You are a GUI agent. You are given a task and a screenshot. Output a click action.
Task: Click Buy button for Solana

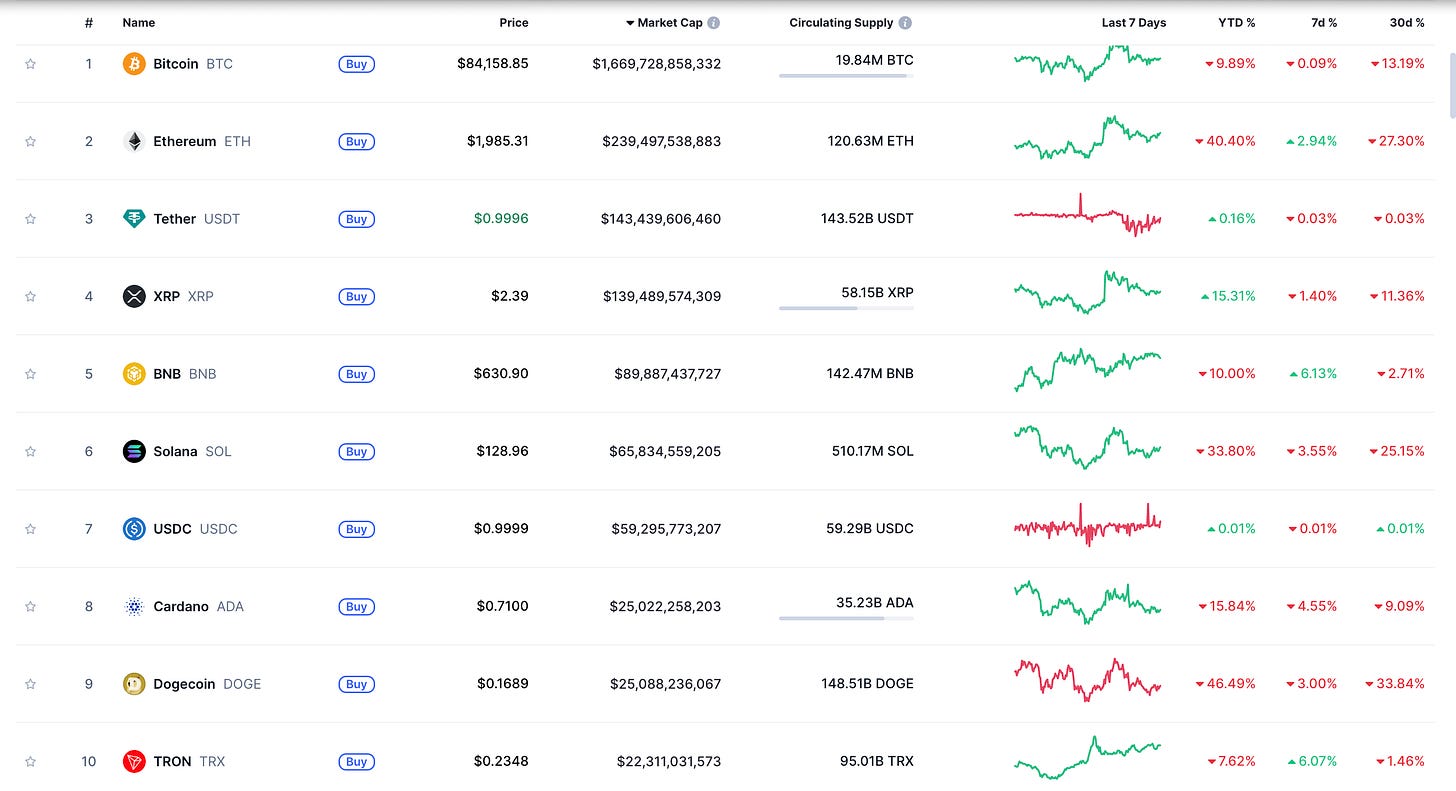[x=357, y=451]
